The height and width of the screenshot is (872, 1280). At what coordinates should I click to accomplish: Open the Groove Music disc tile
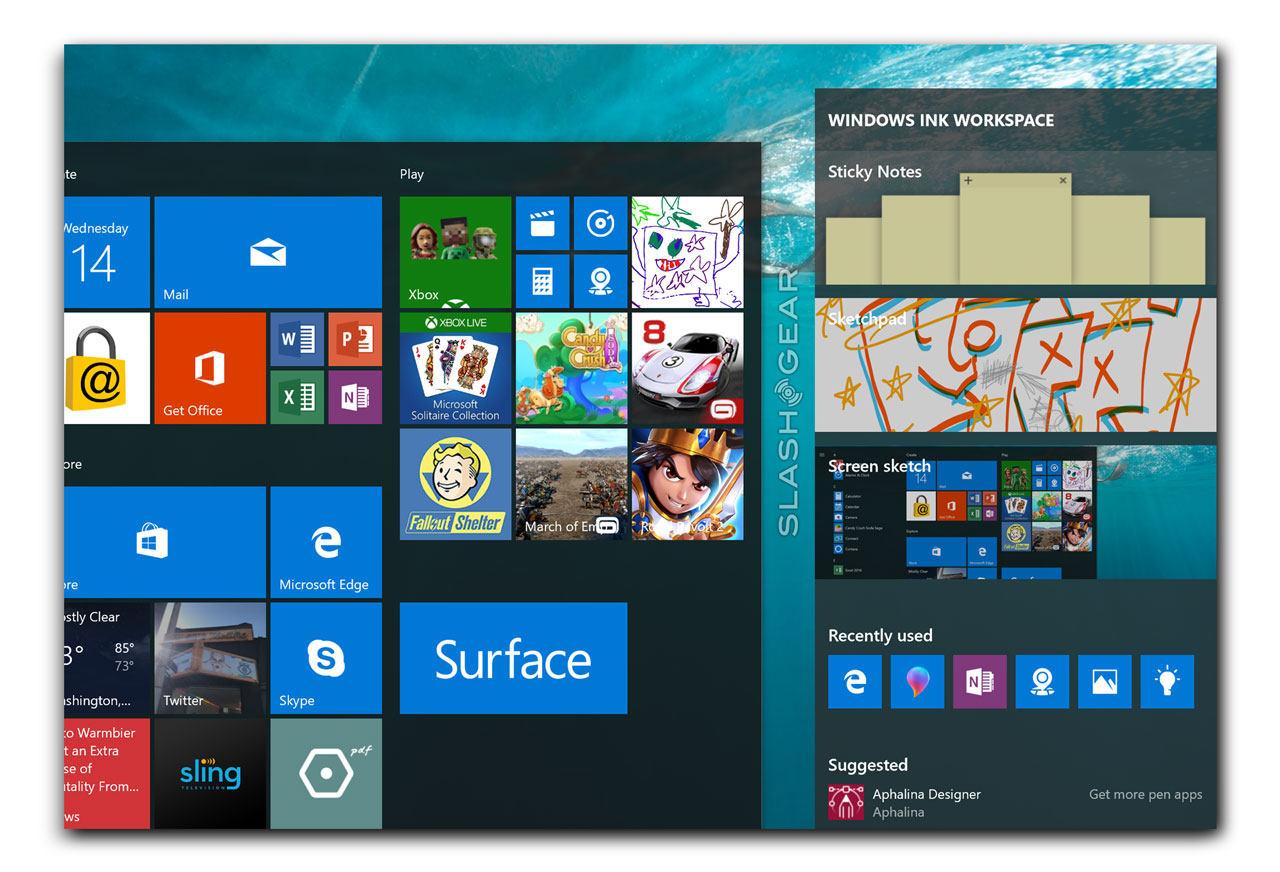(600, 223)
